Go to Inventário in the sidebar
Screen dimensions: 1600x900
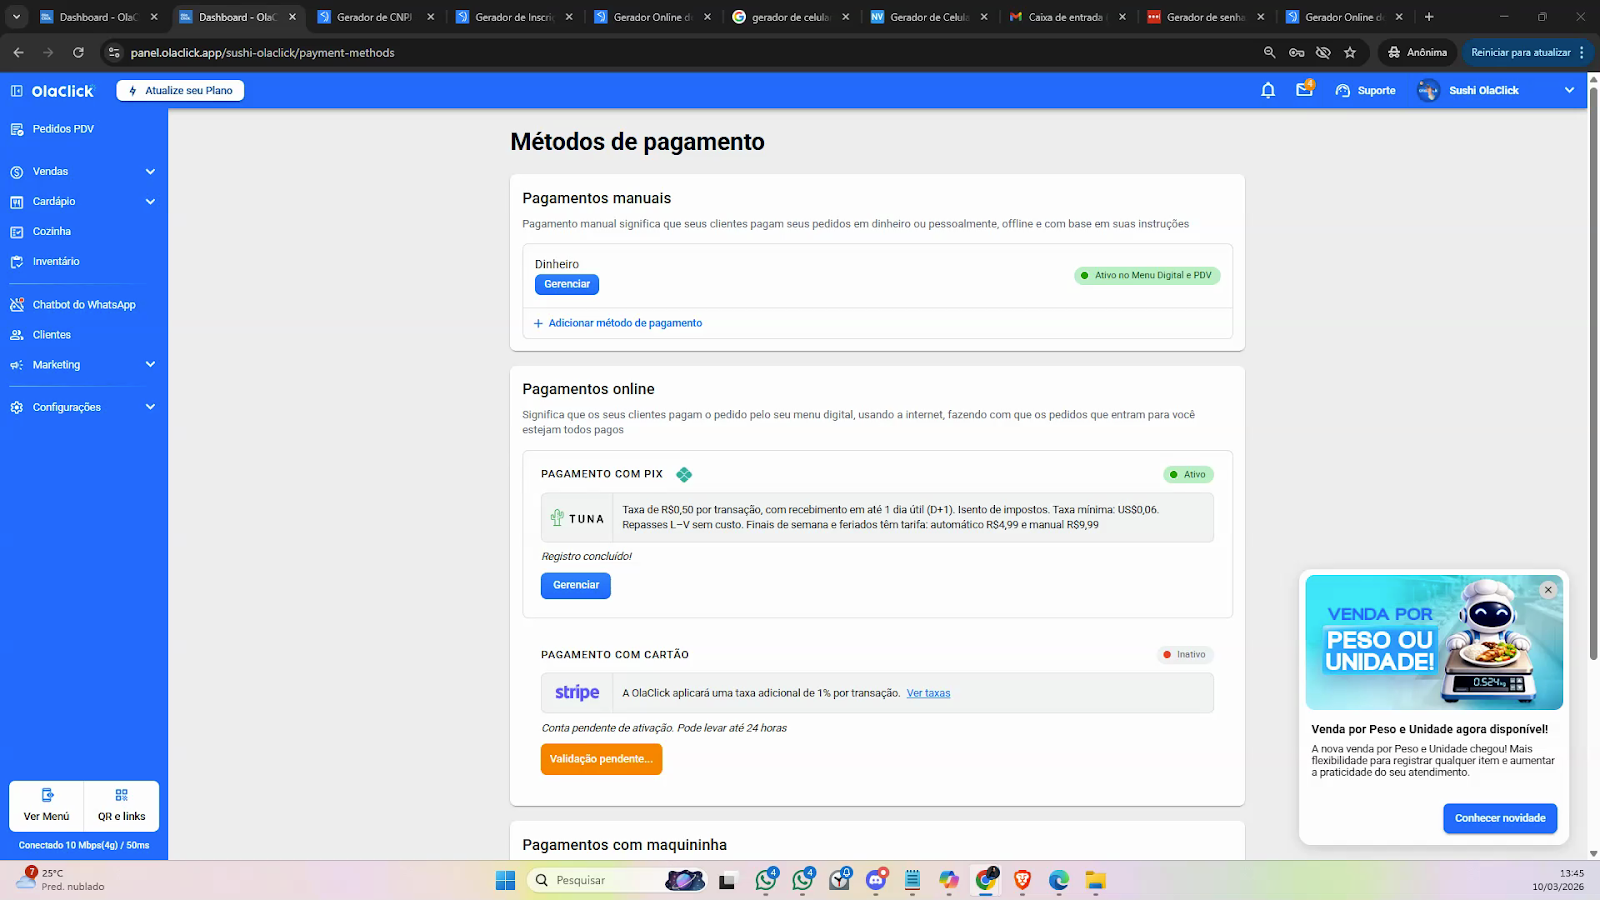coord(56,262)
